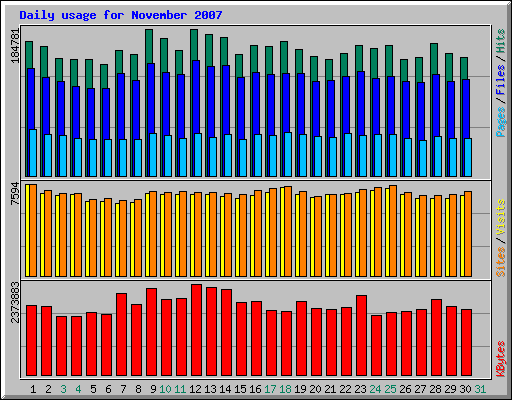Select the '2373883' axis value
This screenshot has height=400, width=512.
point(15,302)
